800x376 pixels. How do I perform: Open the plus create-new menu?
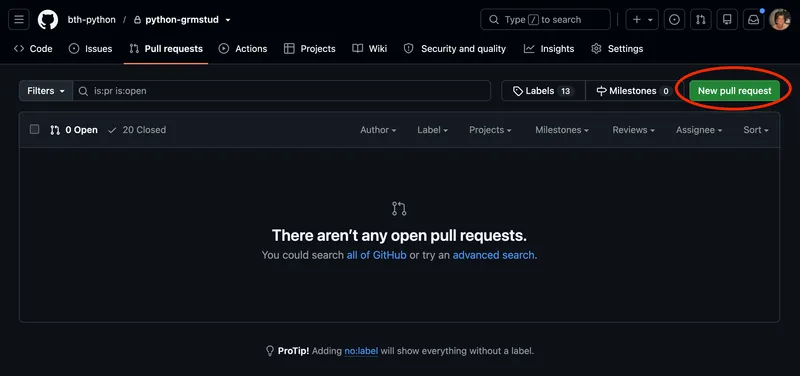[x=642, y=20]
